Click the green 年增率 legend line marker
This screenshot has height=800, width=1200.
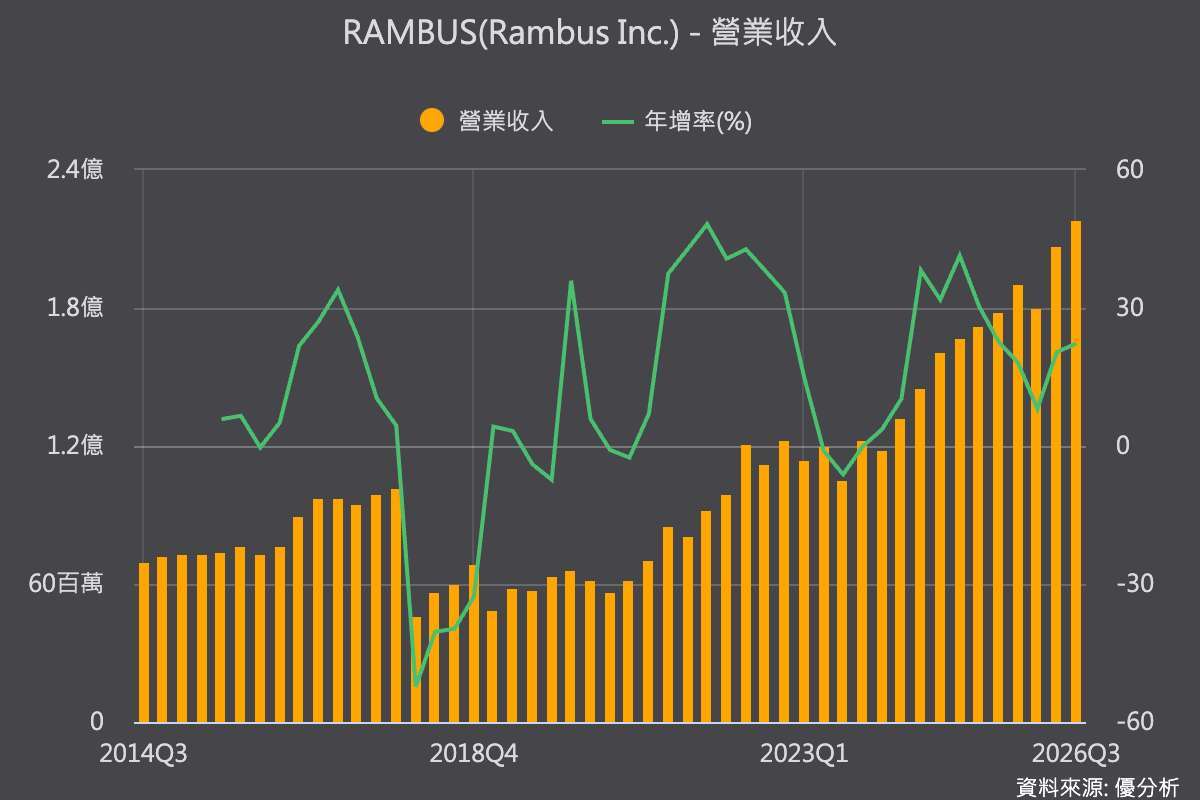click(618, 122)
